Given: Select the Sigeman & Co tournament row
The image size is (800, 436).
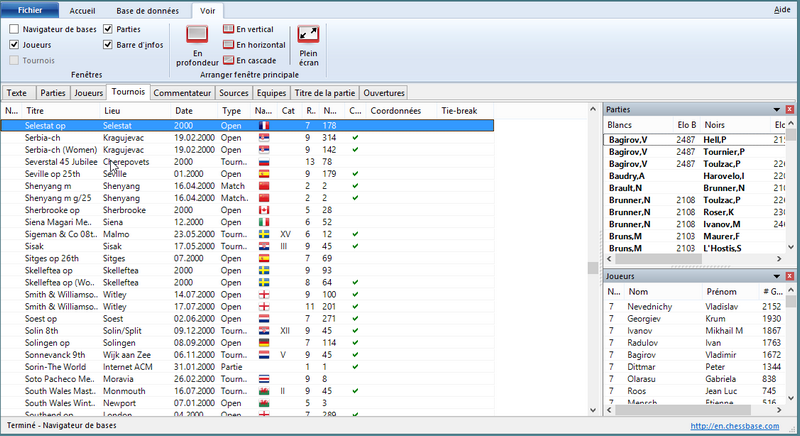Looking at the screenshot, I should click(x=60, y=233).
